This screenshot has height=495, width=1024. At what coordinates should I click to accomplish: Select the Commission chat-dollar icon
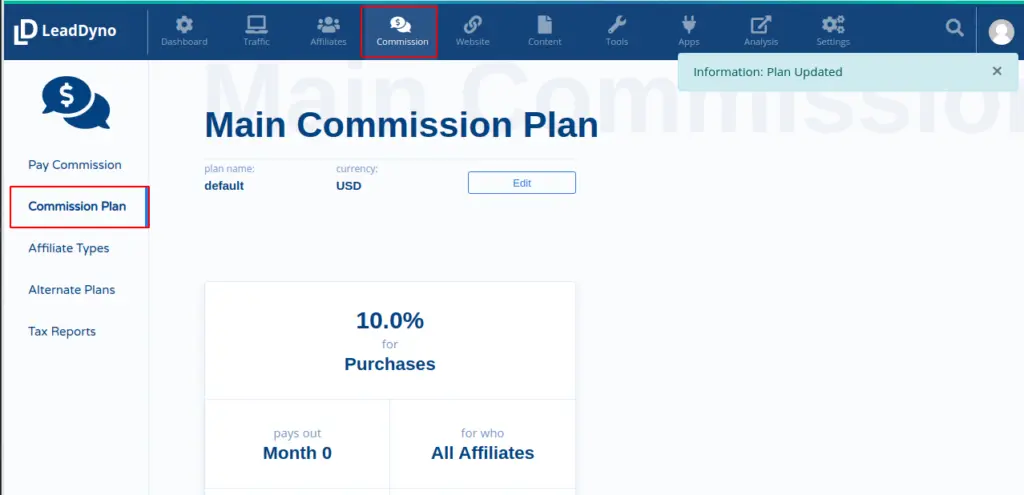point(400,25)
